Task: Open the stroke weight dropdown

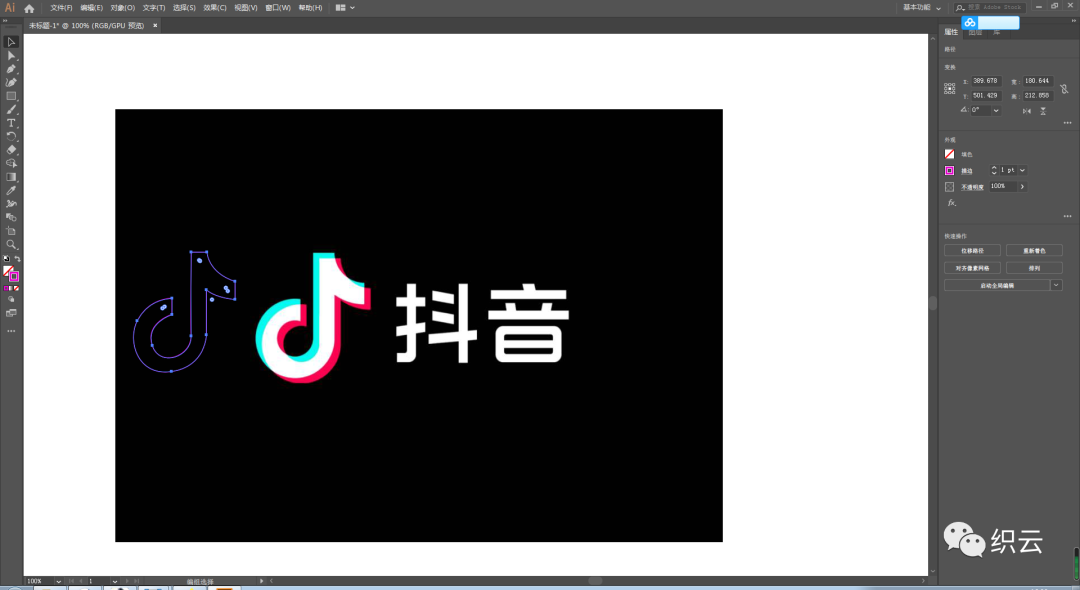Action: point(1022,170)
